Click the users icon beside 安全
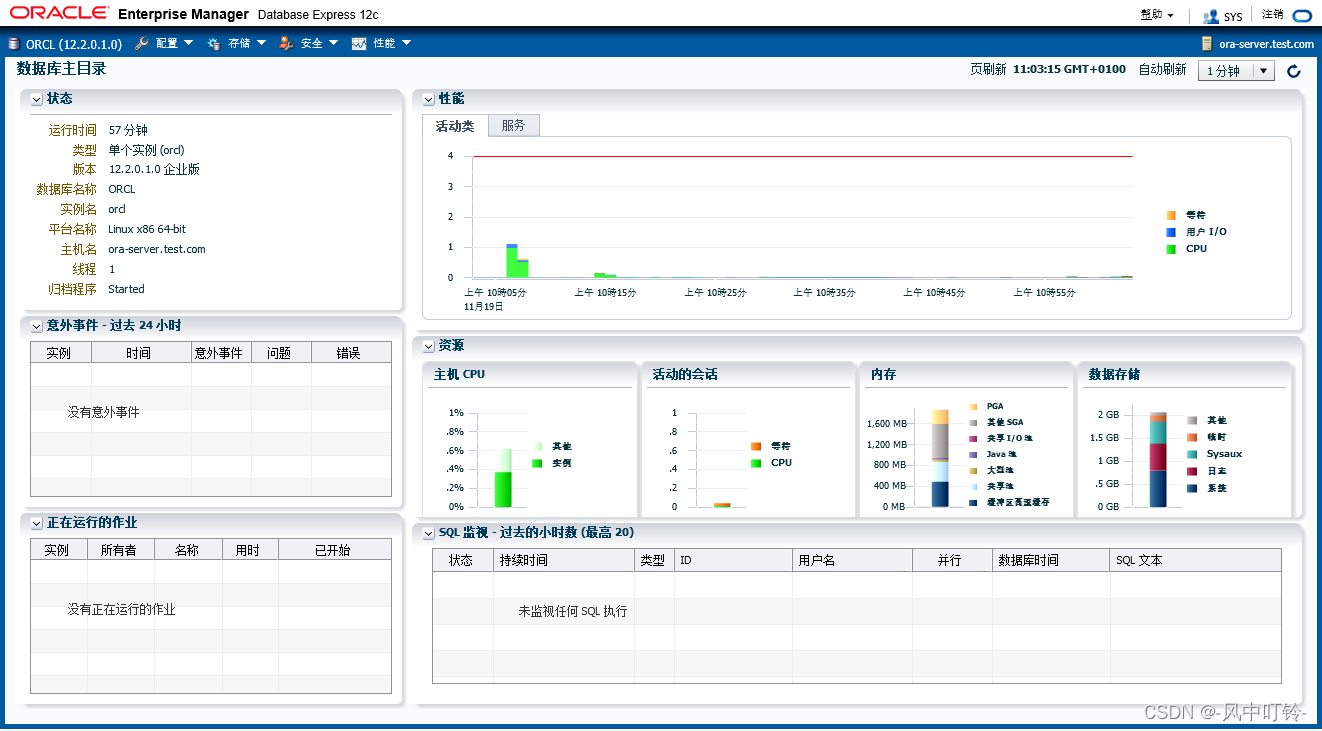 pyautogui.click(x=286, y=44)
